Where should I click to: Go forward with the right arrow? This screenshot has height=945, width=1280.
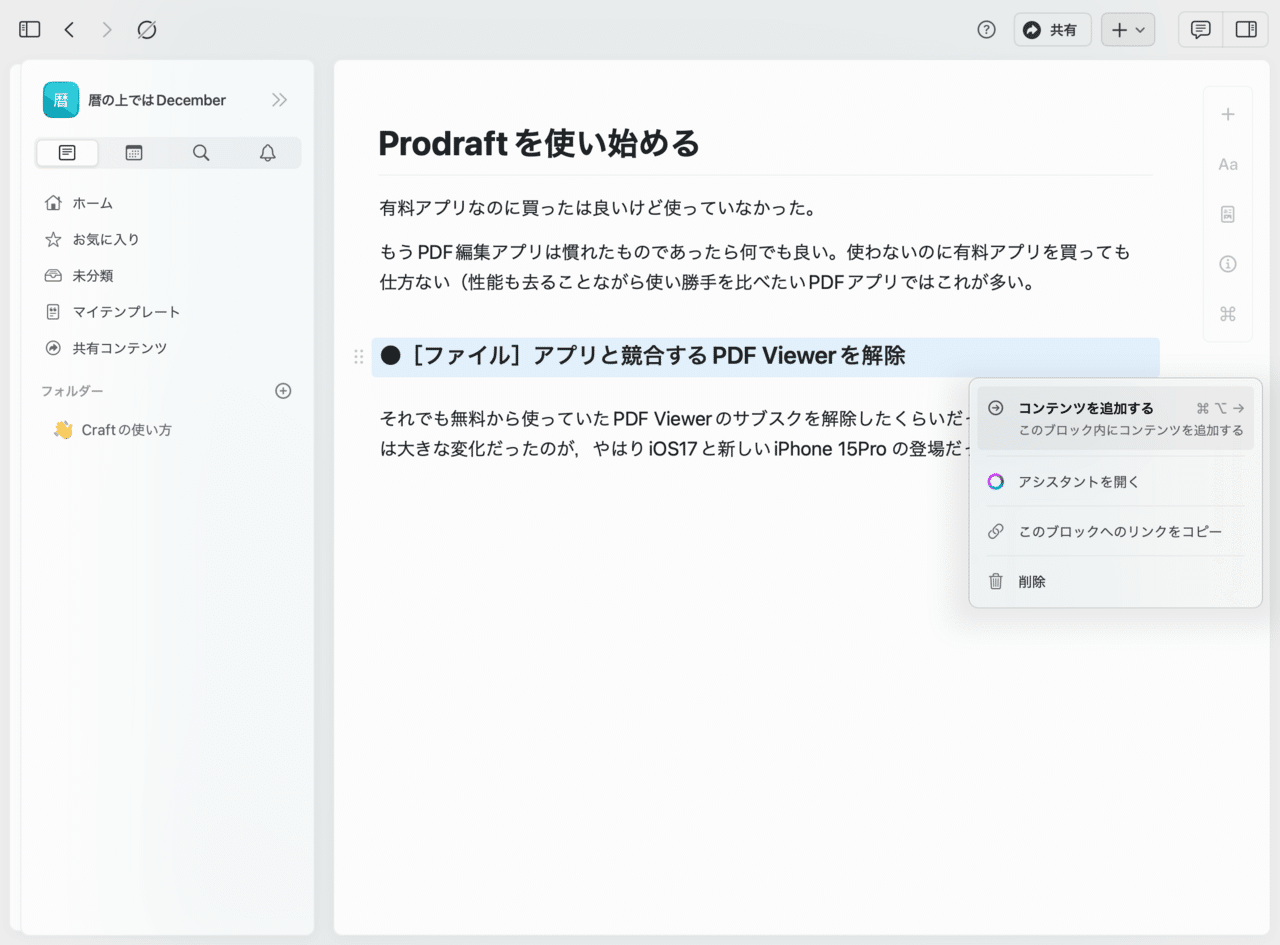pyautogui.click(x=107, y=30)
